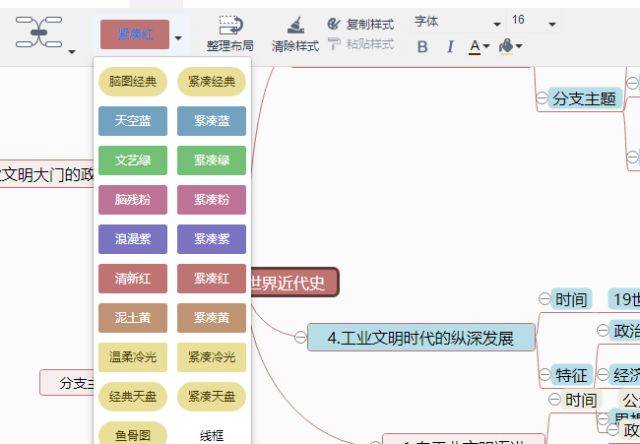Select the node with text 文明大门的政
Viewport: 640px width, 444px height.
click(47, 174)
